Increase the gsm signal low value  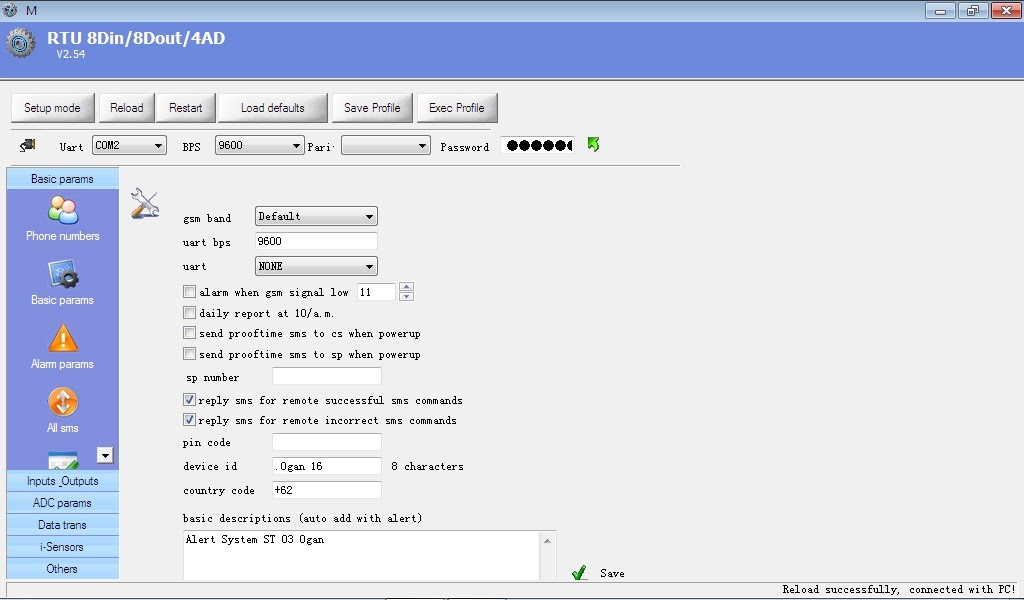[406, 287]
